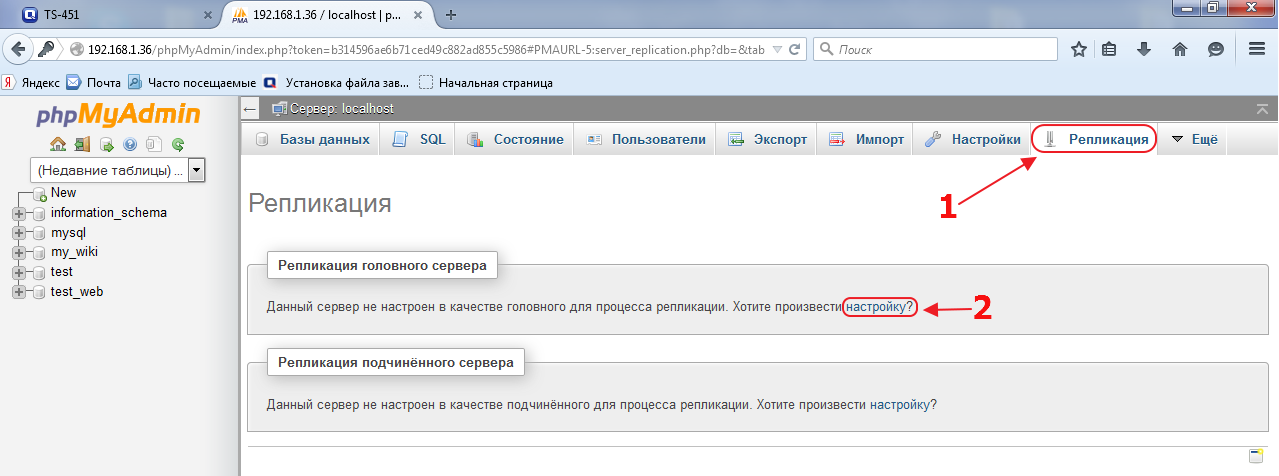1279x476 pixels.
Task: Click the my_wiki database icon in tree
Action: 40,253
